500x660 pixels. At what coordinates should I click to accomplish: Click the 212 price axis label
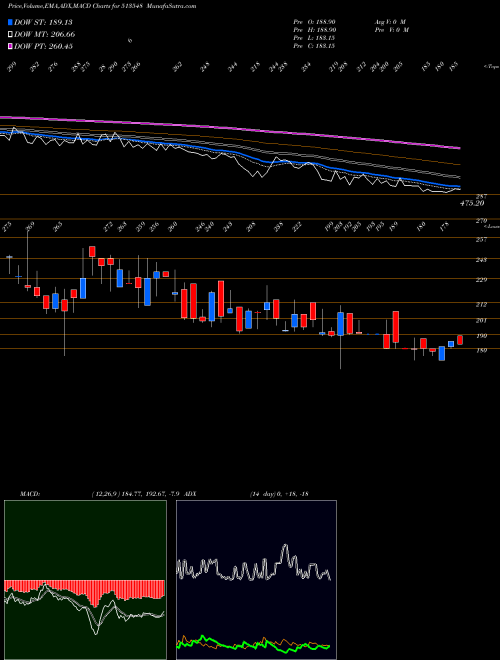481,304
